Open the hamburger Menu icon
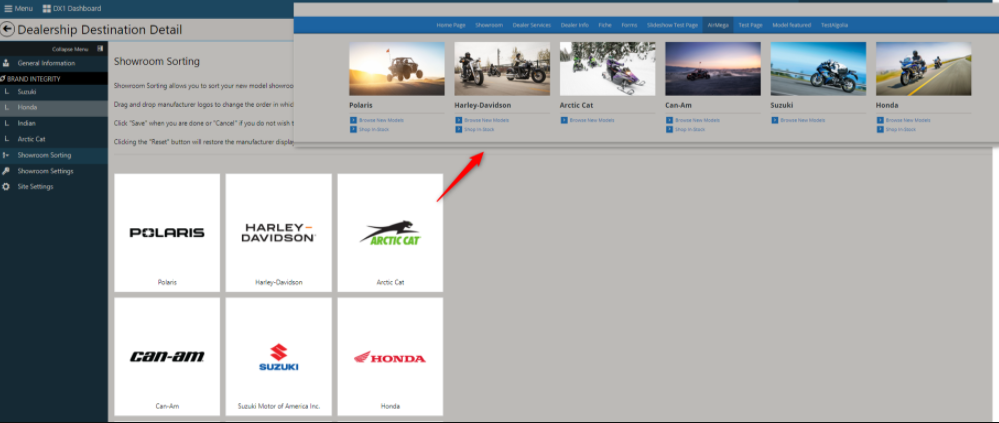This screenshot has width=999, height=423. point(8,8)
